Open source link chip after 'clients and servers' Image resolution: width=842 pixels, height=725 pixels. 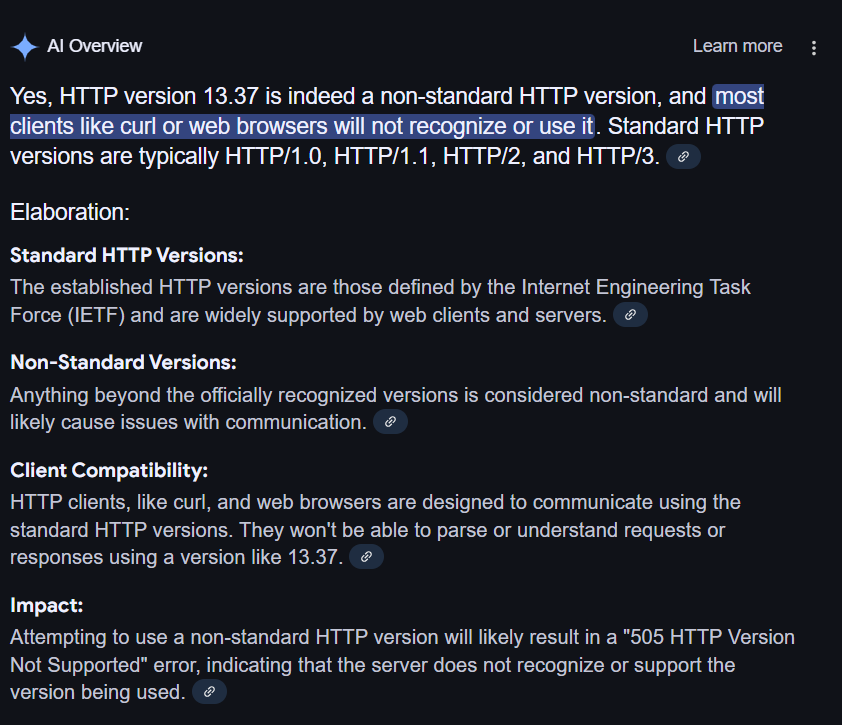[x=630, y=315]
